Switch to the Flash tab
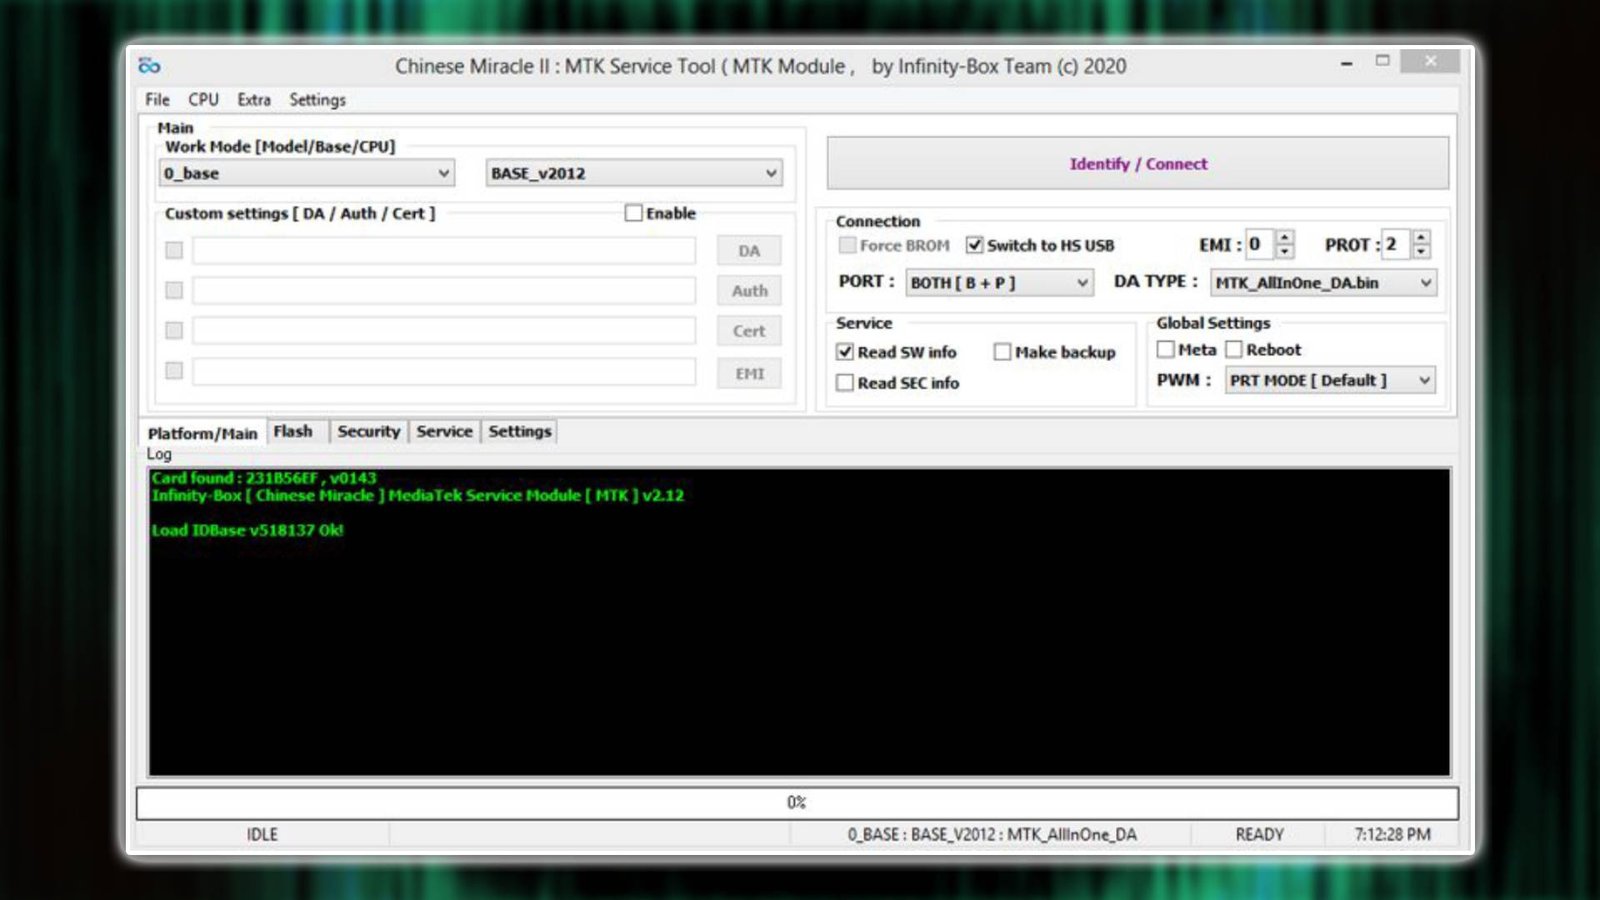 (x=295, y=430)
